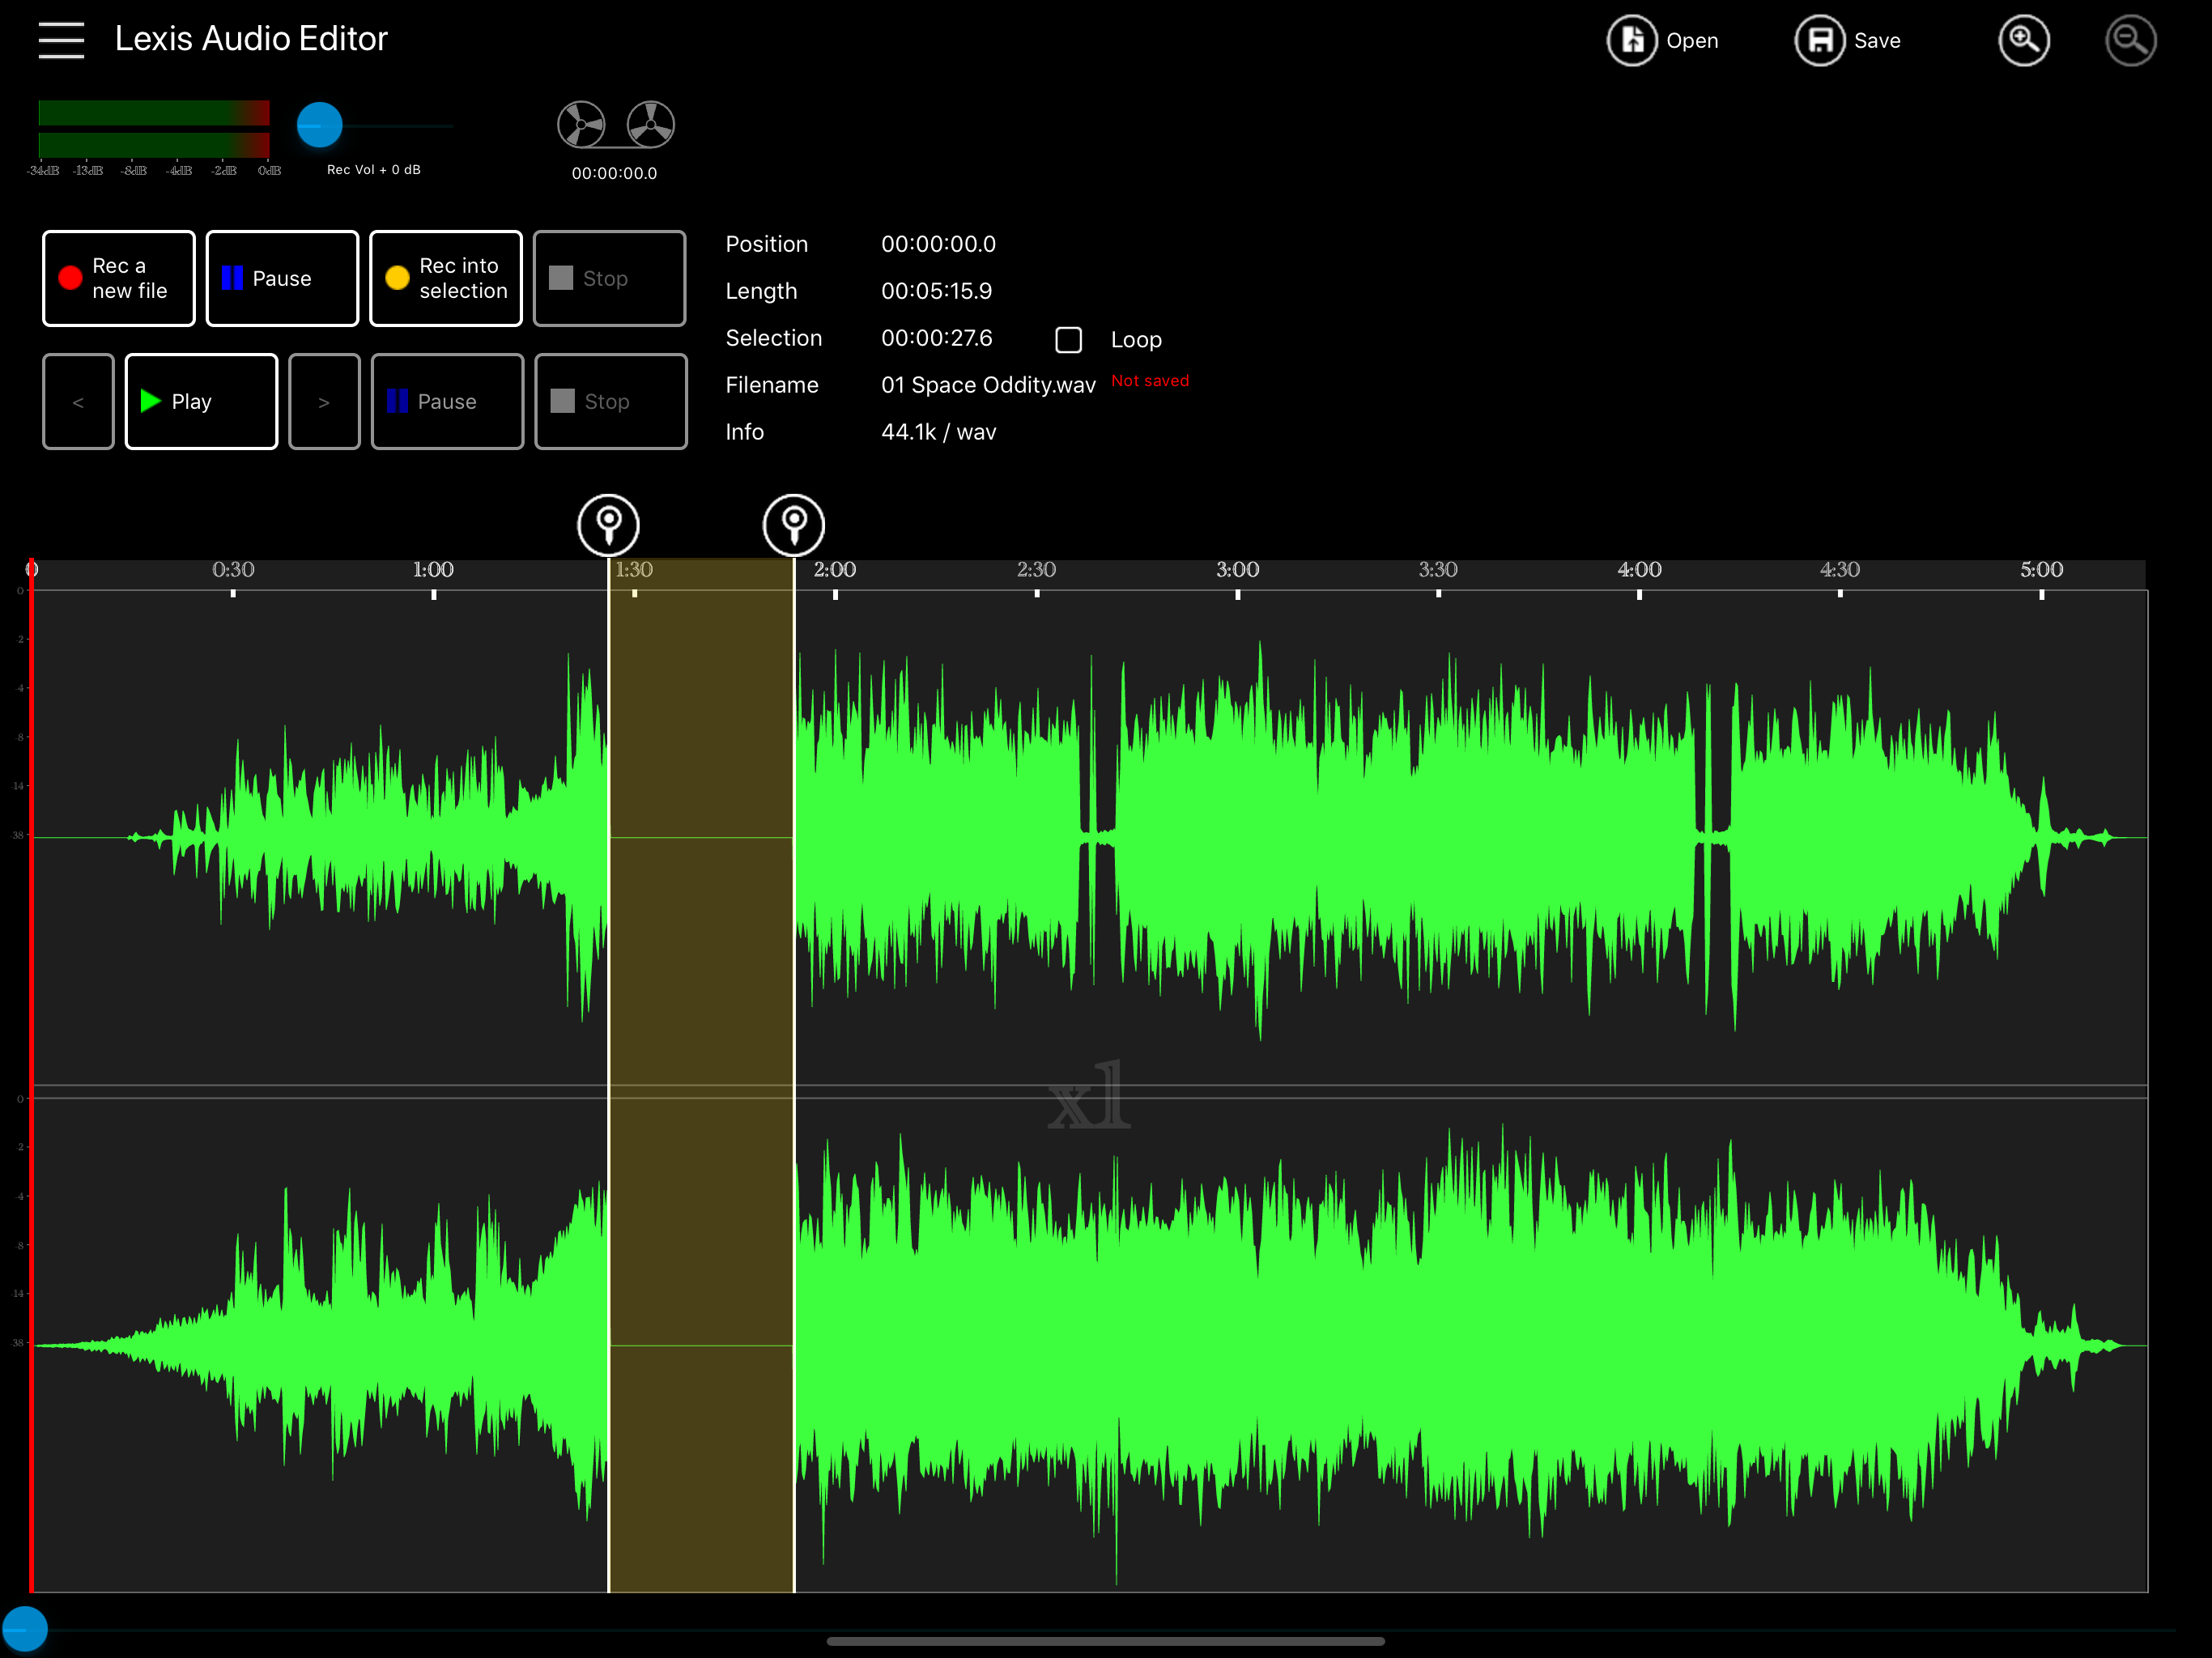The height and width of the screenshot is (1658, 2212).
Task: Click the 0:30 mark on the timeline
Action: pyautogui.click(x=233, y=570)
